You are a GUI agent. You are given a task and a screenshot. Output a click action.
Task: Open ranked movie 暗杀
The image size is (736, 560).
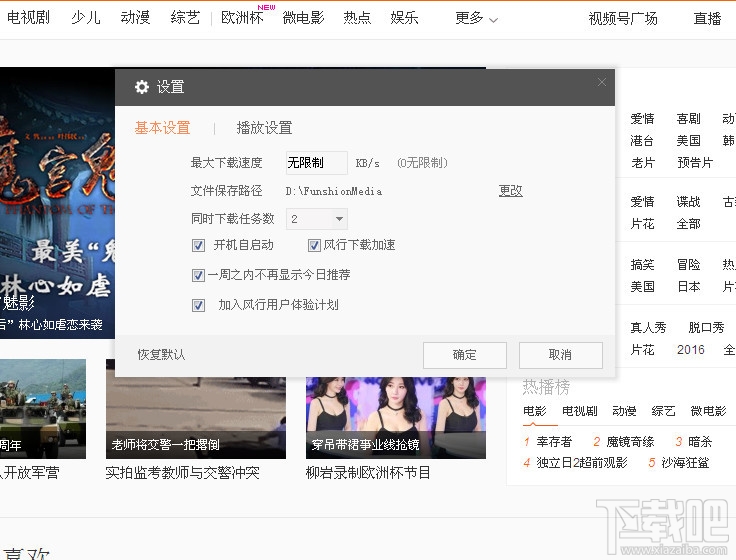pos(700,442)
